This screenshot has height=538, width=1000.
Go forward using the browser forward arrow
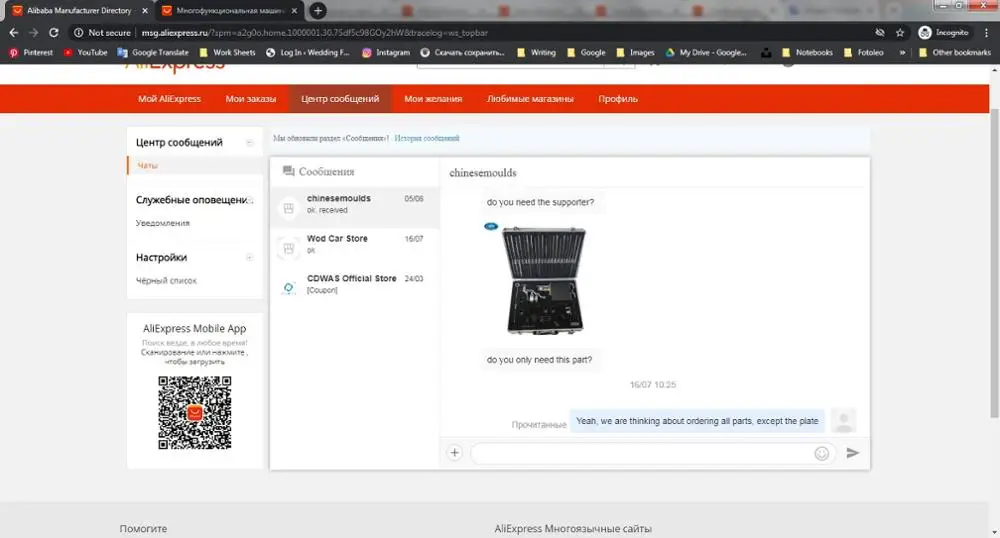point(34,33)
